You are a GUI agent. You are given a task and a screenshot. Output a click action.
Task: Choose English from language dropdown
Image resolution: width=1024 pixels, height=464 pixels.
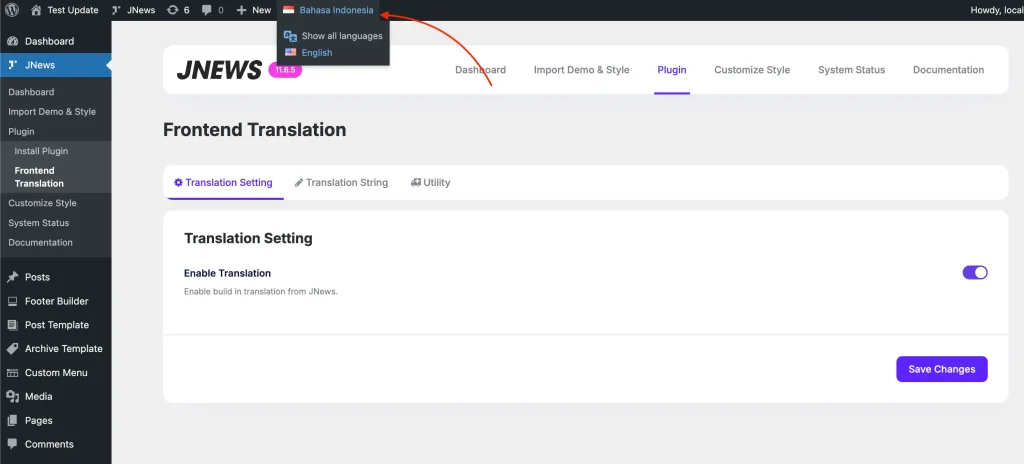click(x=316, y=53)
